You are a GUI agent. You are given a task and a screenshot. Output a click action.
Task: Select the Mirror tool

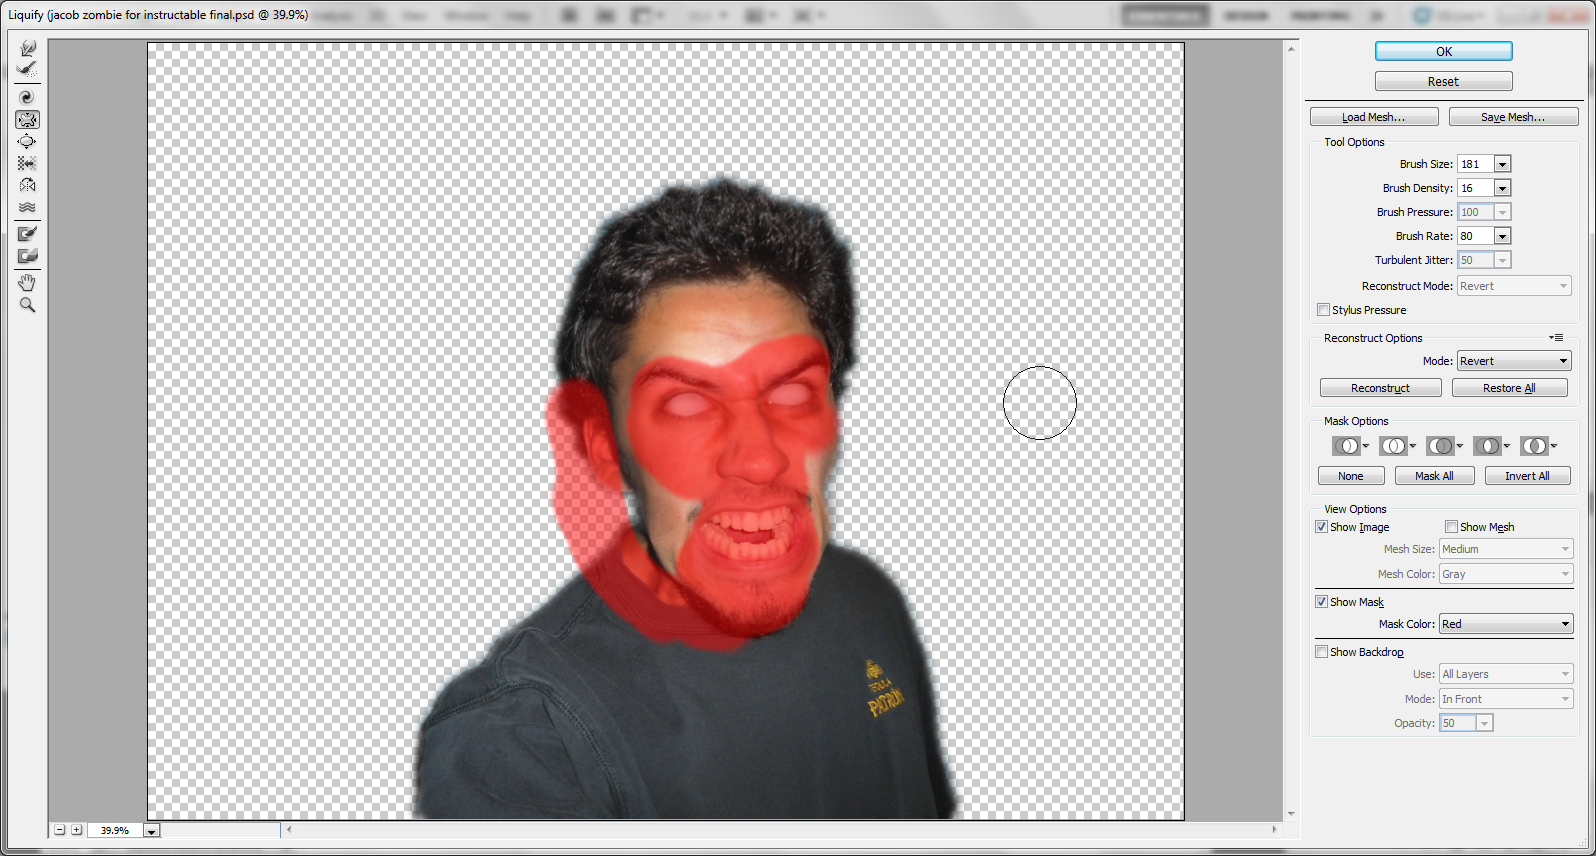(27, 185)
